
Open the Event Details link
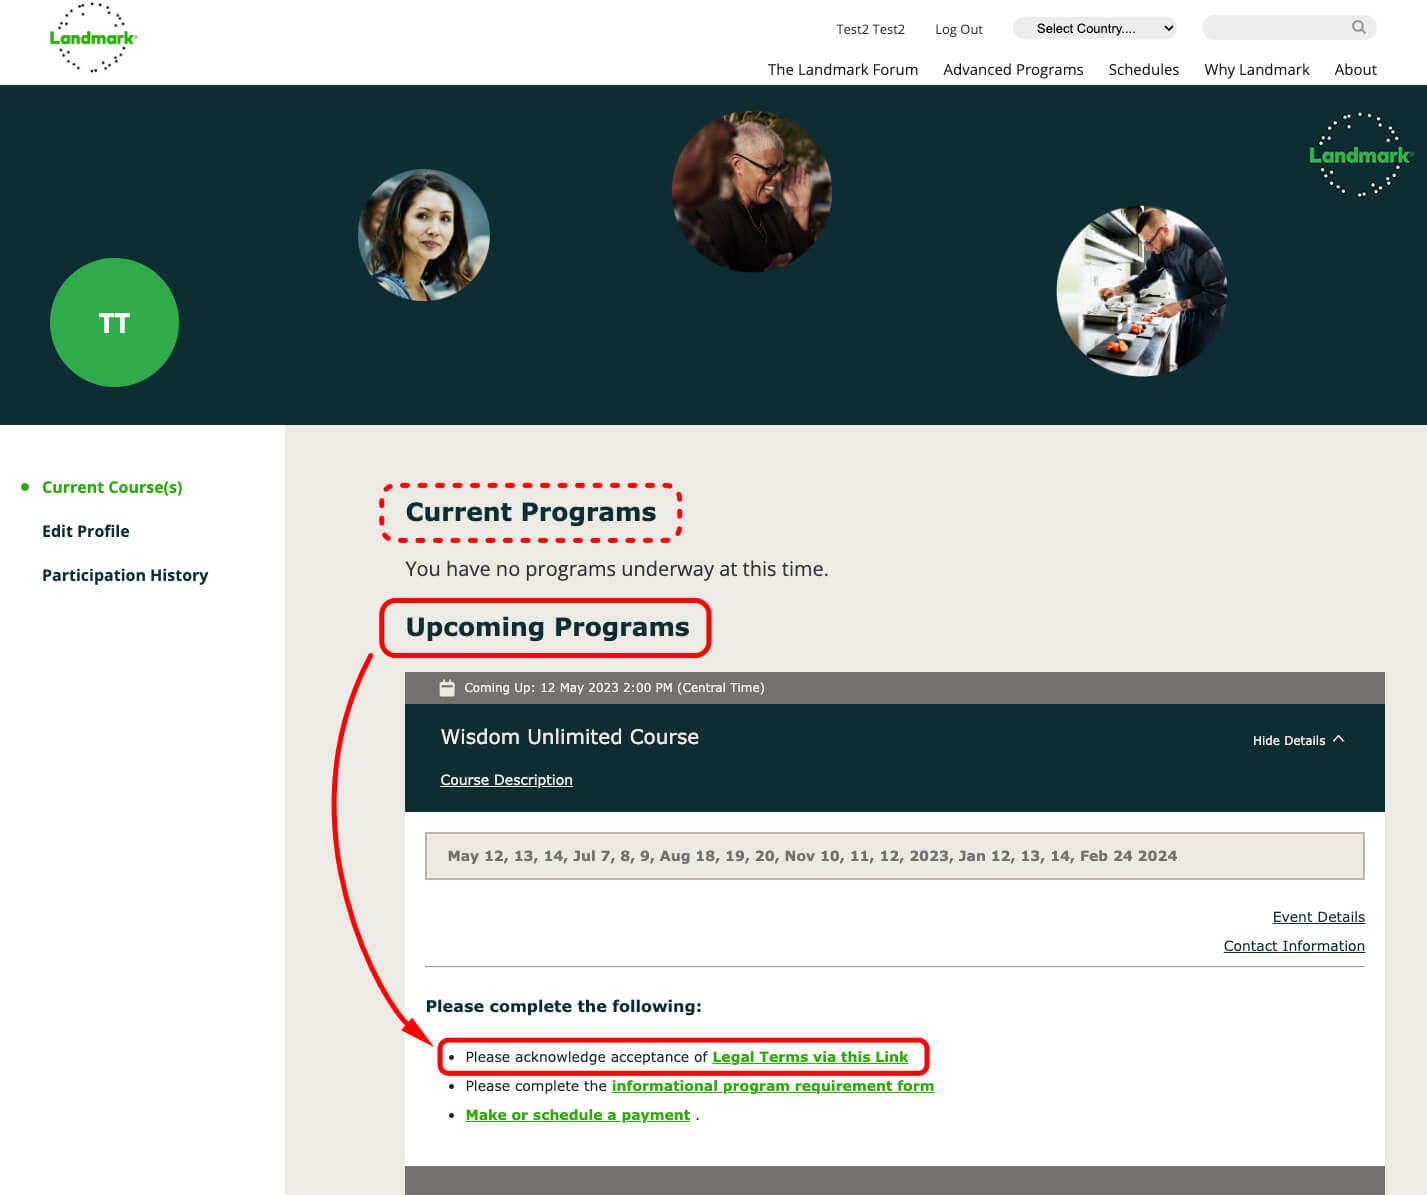[1318, 917]
